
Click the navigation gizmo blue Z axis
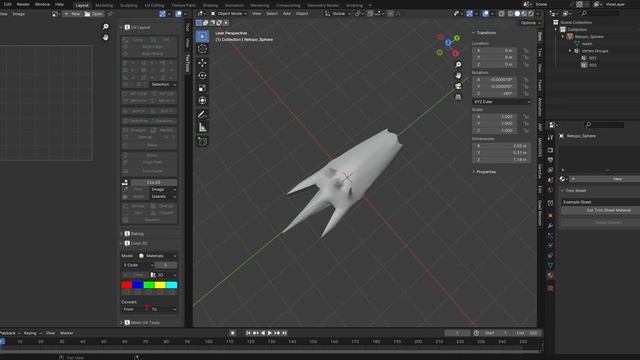pyautogui.click(x=448, y=42)
